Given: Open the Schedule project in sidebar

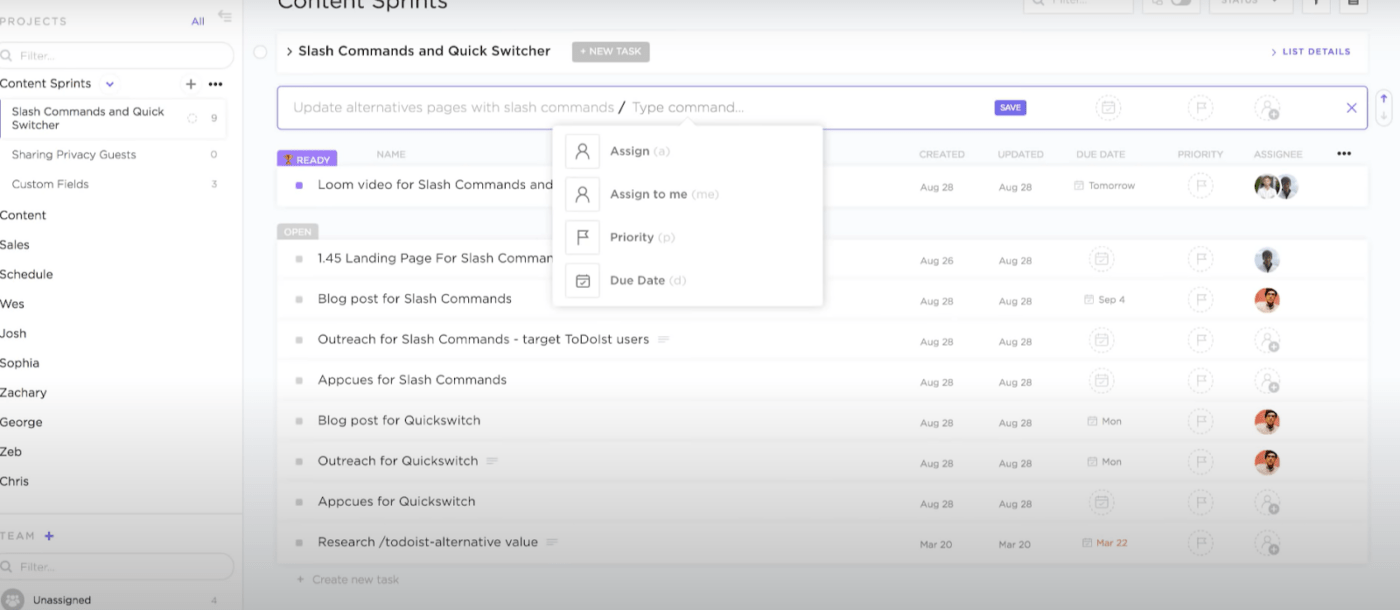Looking at the screenshot, I should click(27, 274).
